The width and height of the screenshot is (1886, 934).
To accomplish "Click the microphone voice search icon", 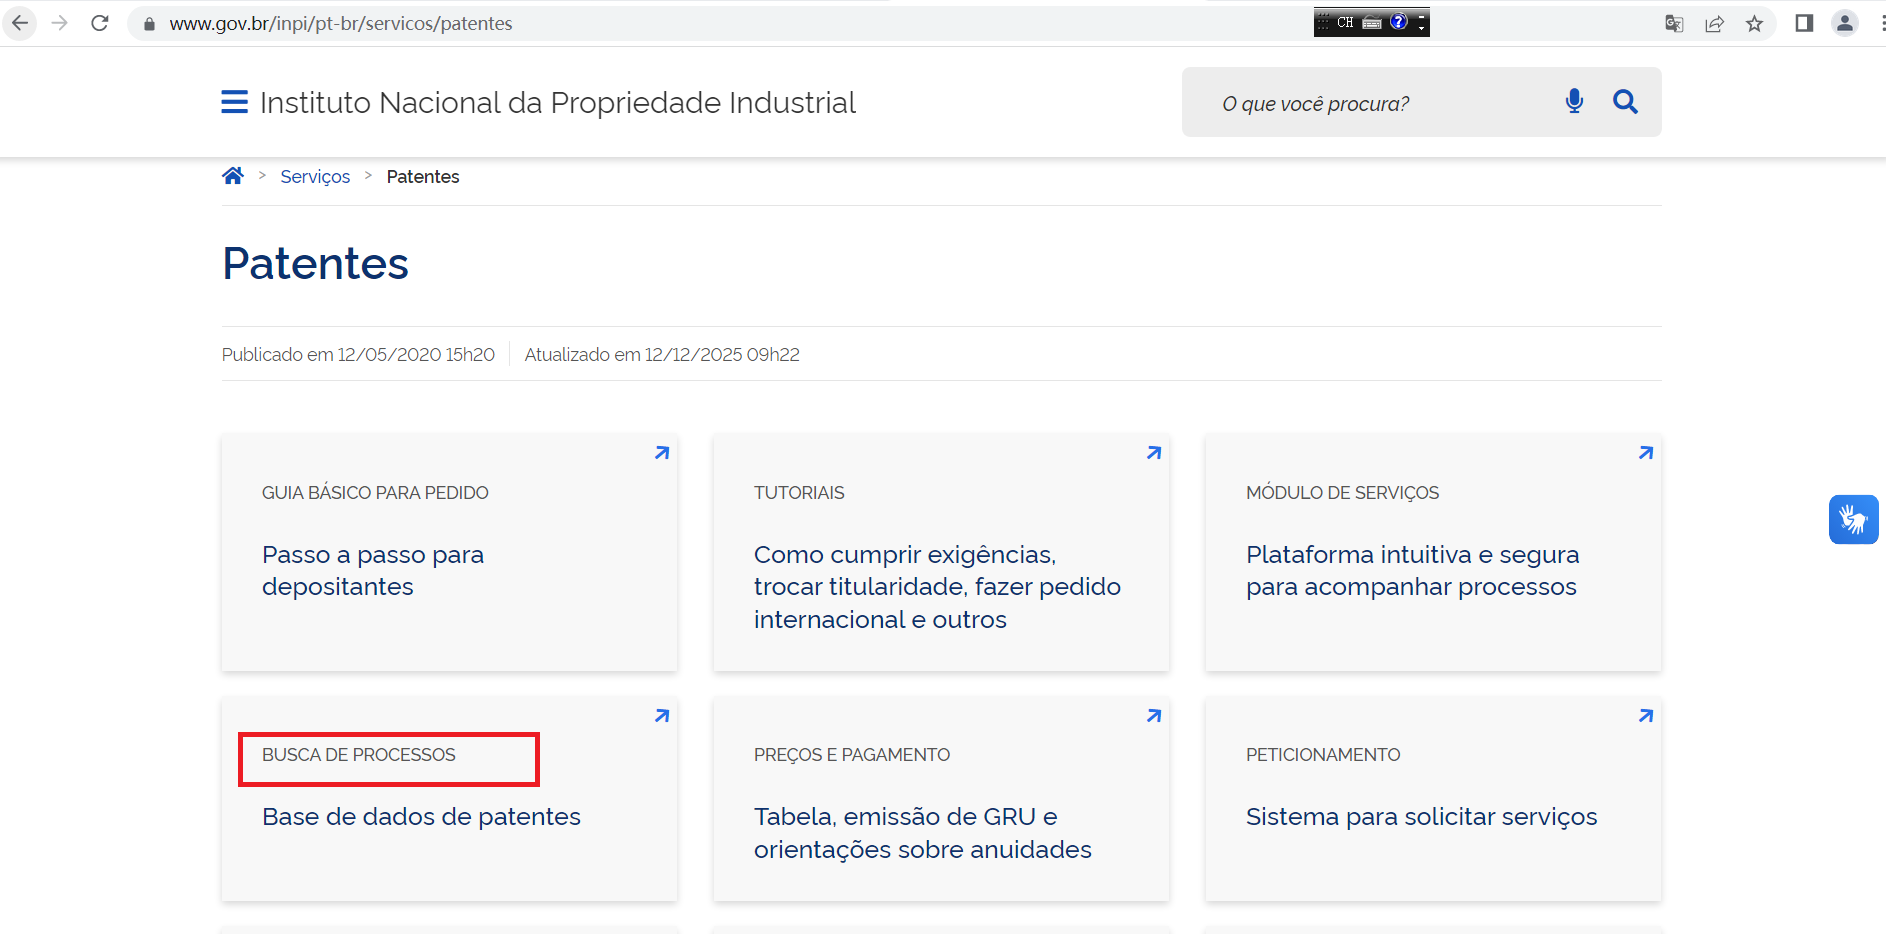I will [x=1574, y=101].
